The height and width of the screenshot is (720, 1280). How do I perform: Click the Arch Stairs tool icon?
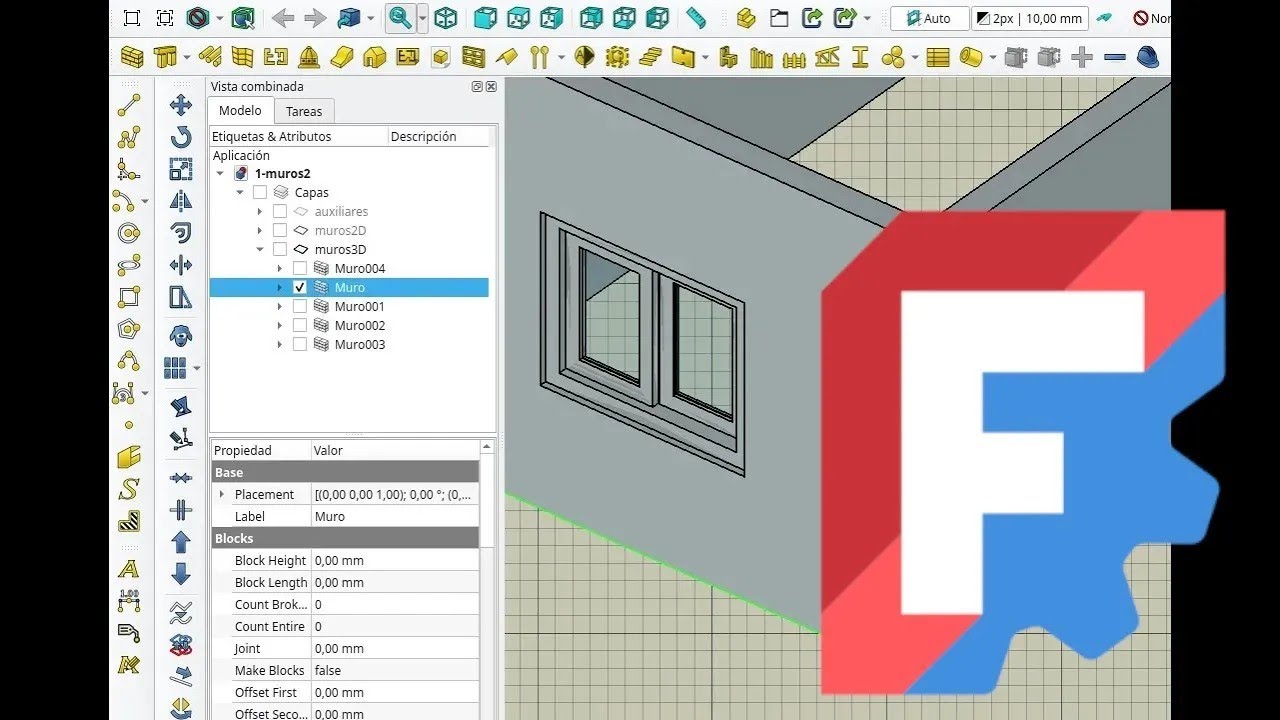click(x=651, y=57)
